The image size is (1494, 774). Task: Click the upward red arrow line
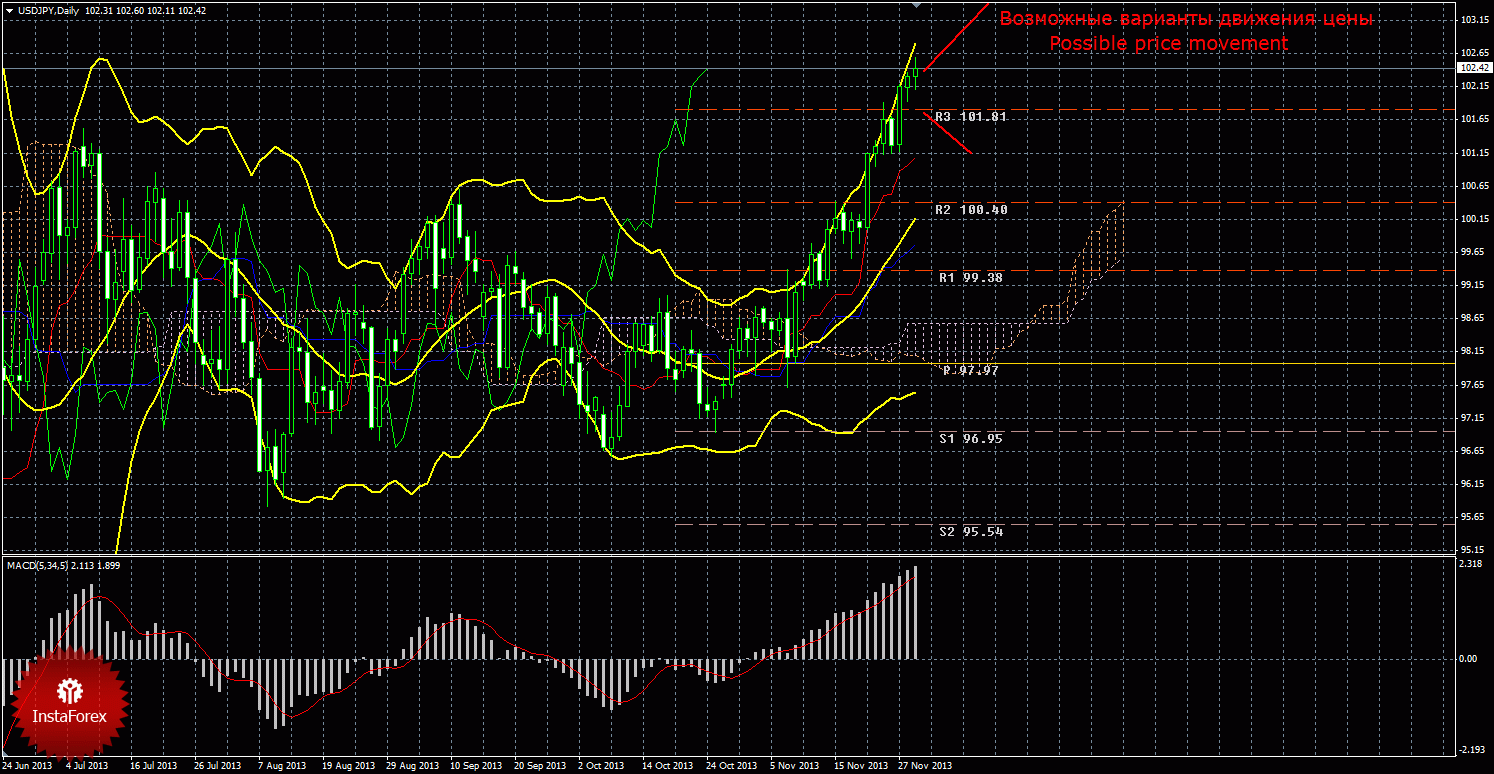click(x=957, y=37)
